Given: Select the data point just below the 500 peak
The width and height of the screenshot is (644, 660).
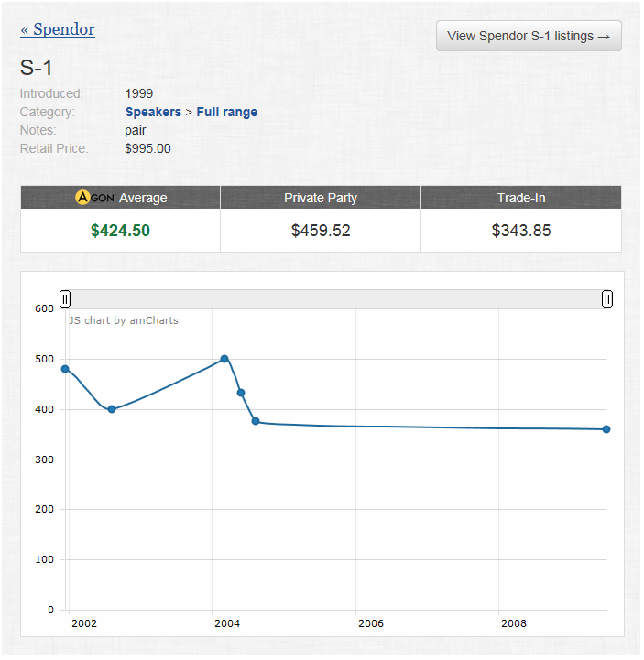Looking at the screenshot, I should [x=241, y=393].
